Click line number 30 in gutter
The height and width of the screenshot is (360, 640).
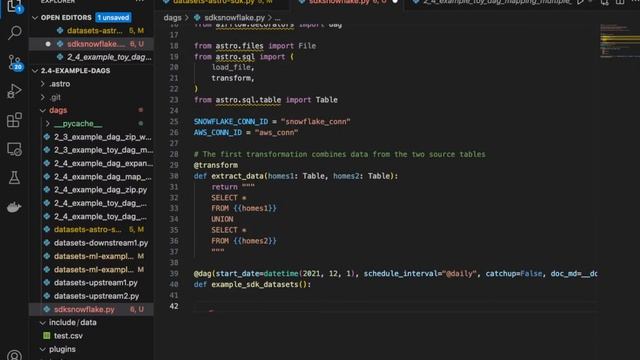click(174, 176)
